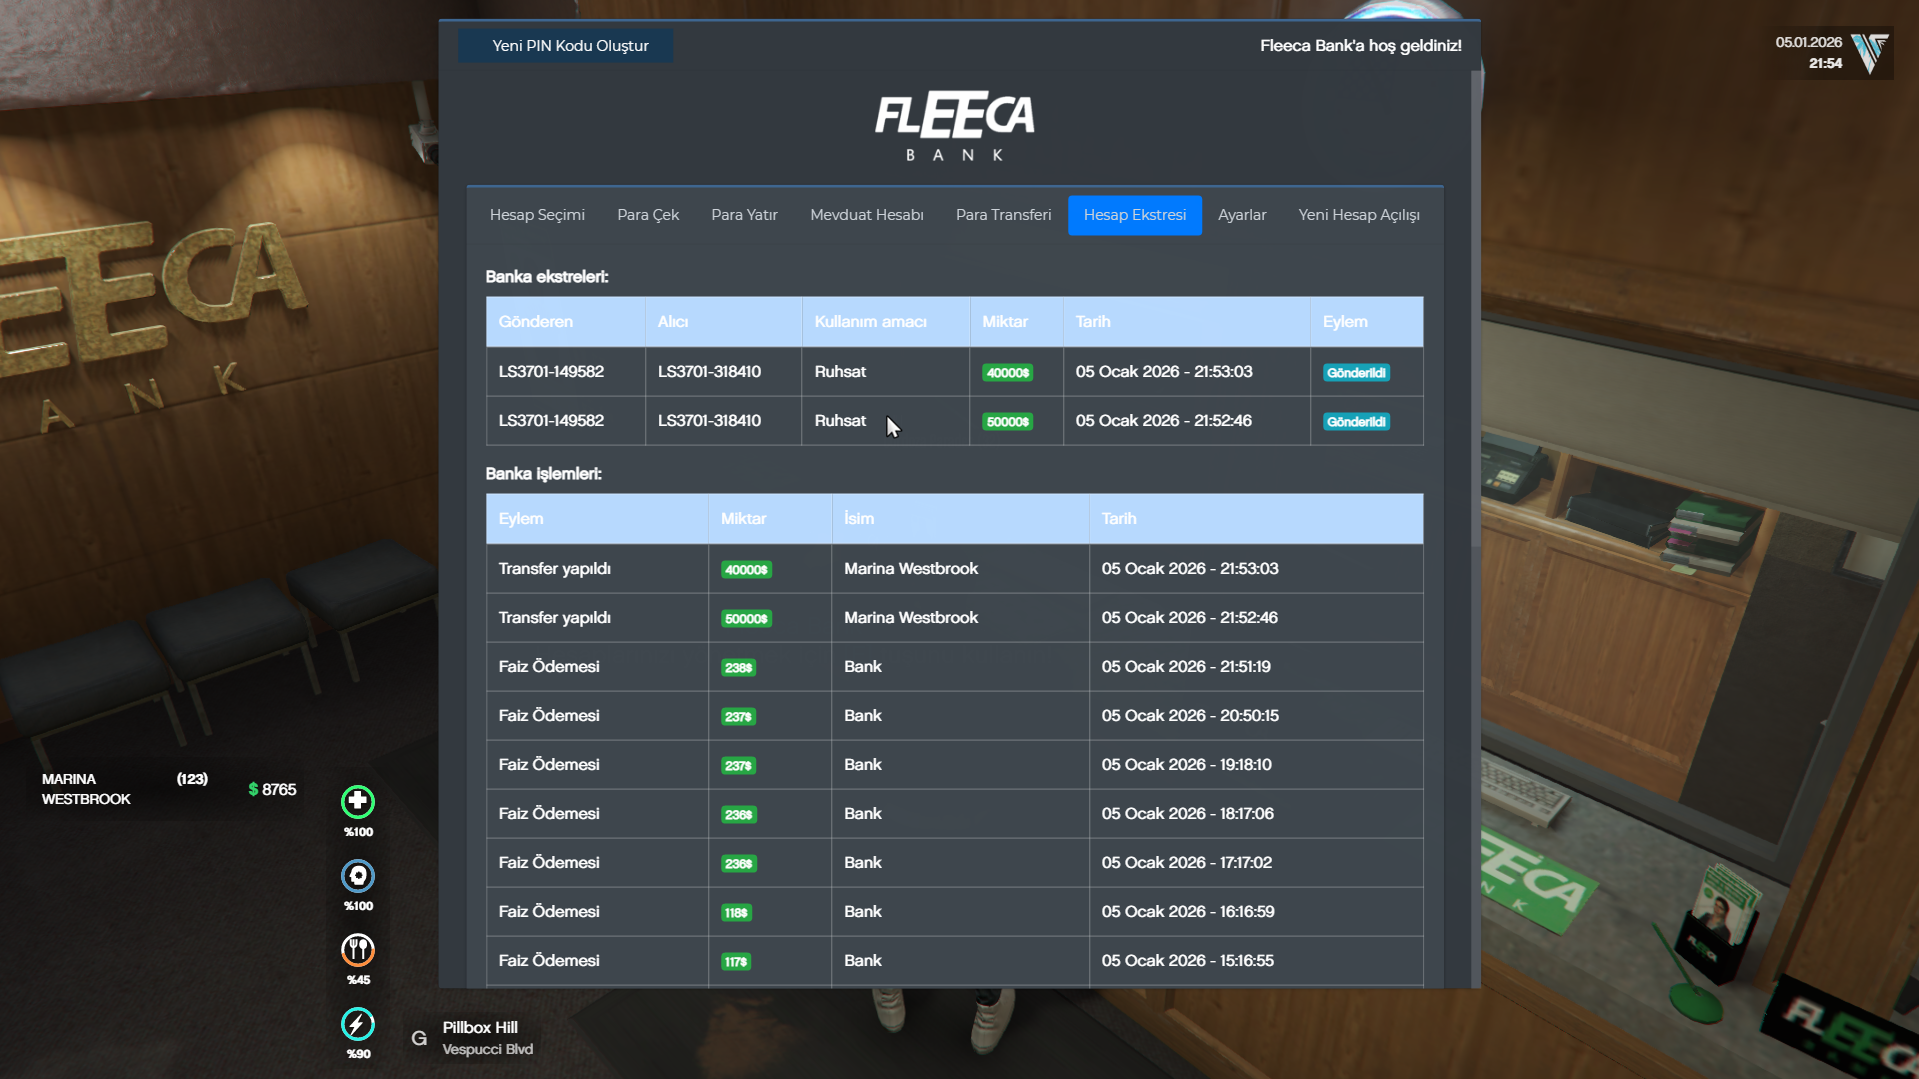Click the 05.01.2026 date in the corner
The width and height of the screenshot is (1919, 1079).
1808,42
